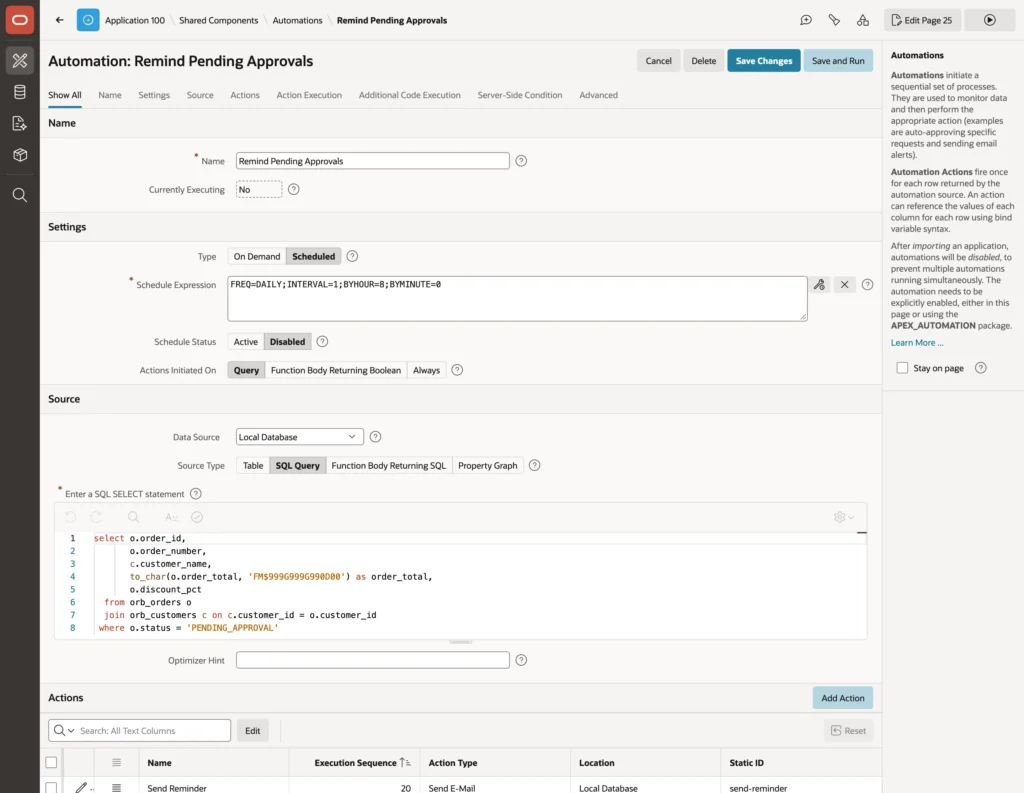Image resolution: width=1024 pixels, height=793 pixels.
Task: Click the Add Action button
Action: tap(842, 698)
